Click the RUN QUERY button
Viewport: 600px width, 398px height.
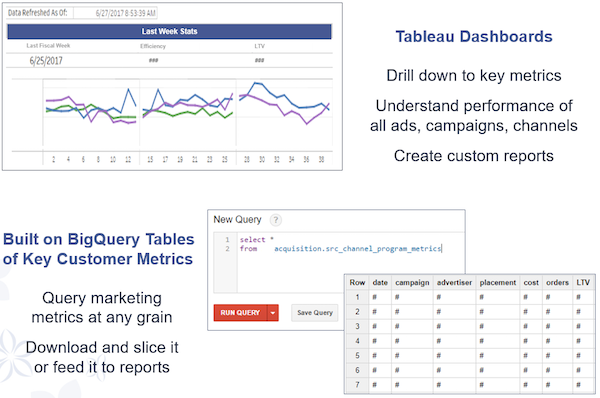(x=240, y=313)
